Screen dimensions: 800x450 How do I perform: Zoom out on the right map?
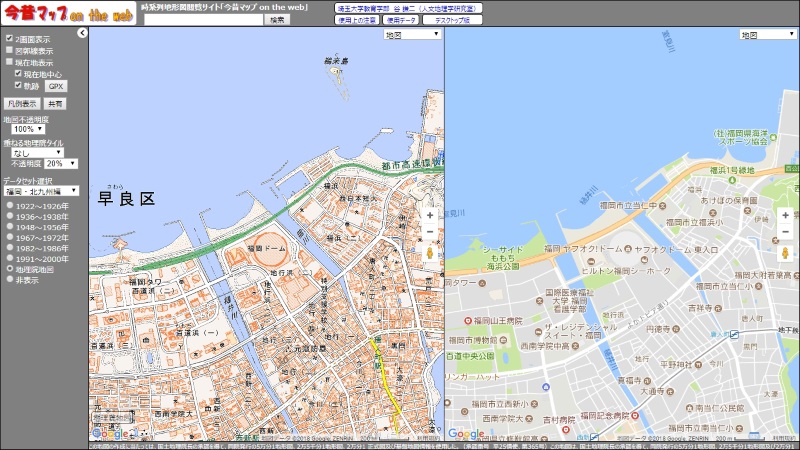pos(785,233)
